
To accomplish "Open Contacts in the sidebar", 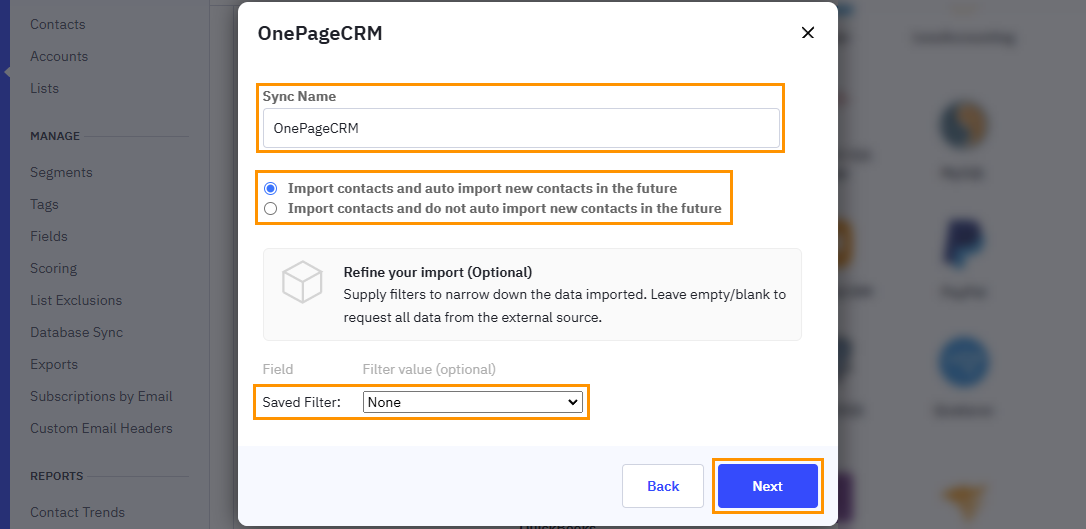I will (x=57, y=24).
